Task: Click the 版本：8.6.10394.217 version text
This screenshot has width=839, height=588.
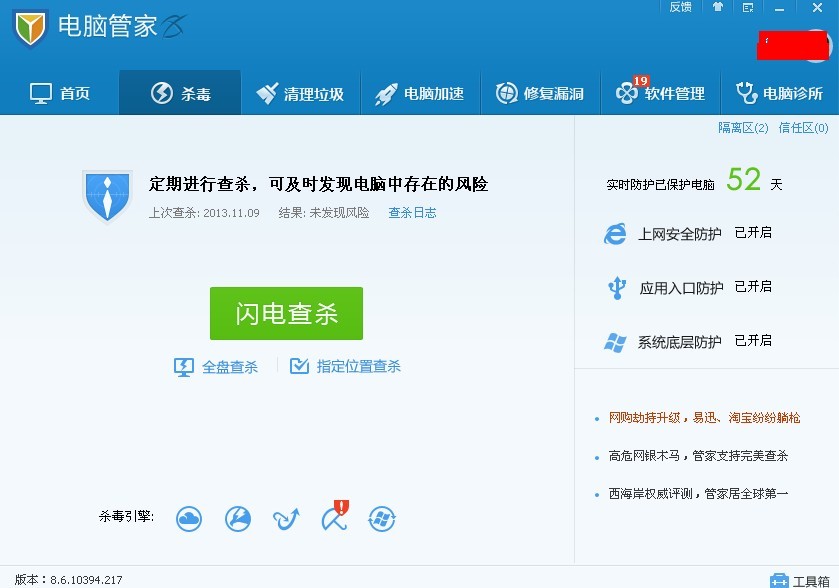Action: 68,580
